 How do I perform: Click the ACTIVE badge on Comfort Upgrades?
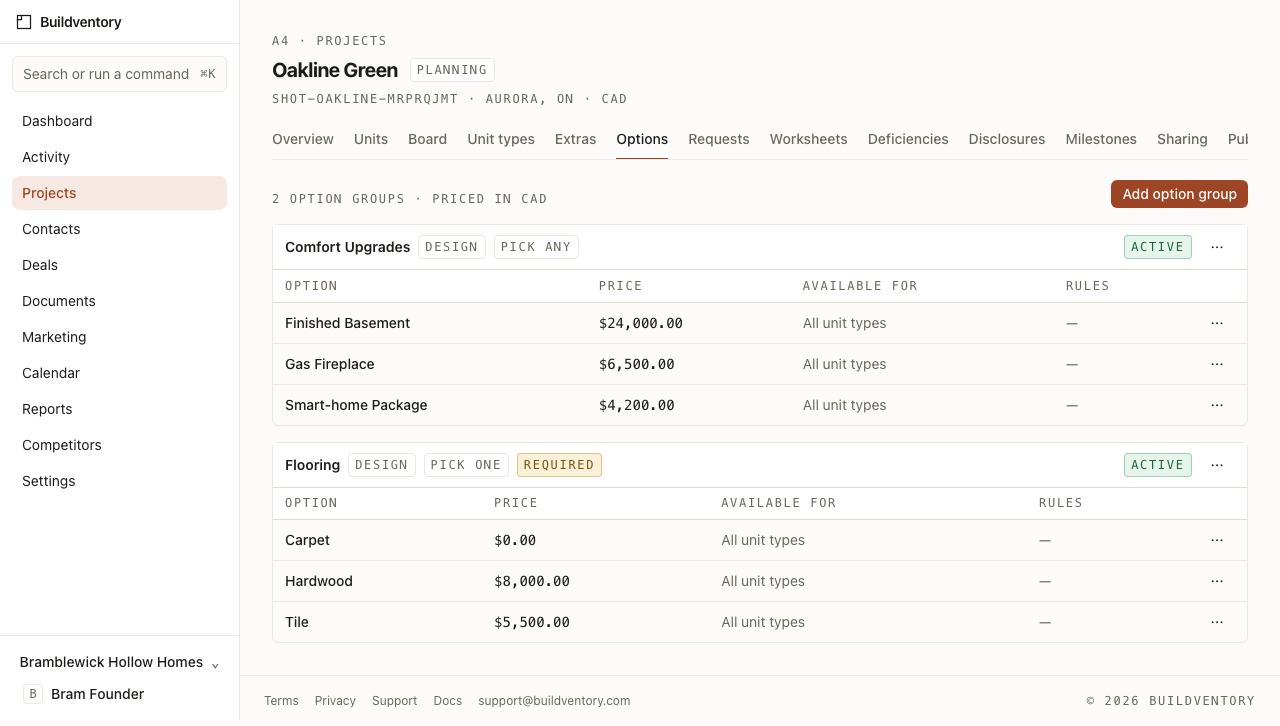click(1157, 247)
